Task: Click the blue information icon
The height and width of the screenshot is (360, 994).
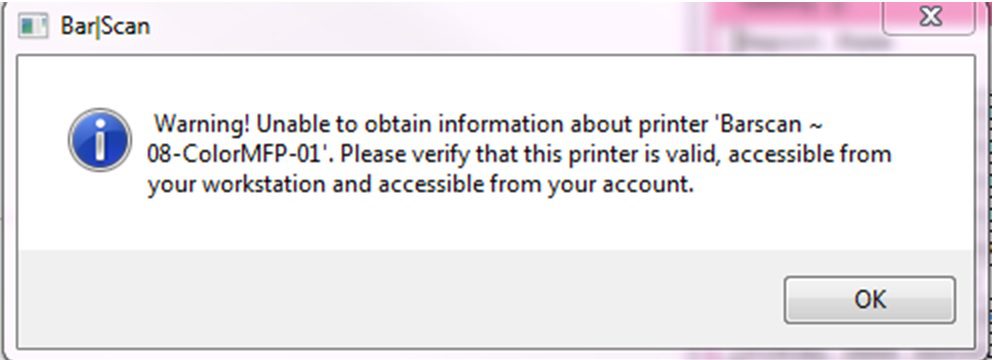Action: pos(100,139)
